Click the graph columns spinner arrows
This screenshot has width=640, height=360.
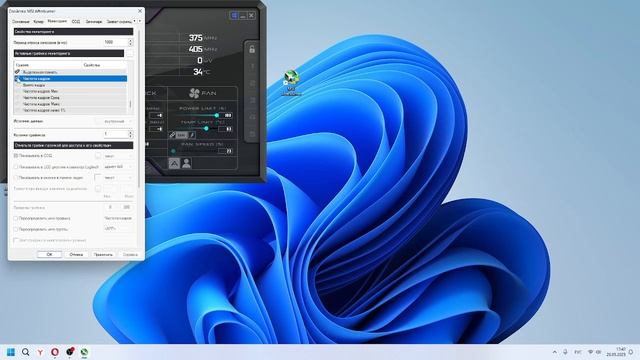pyautogui.click(x=131, y=134)
